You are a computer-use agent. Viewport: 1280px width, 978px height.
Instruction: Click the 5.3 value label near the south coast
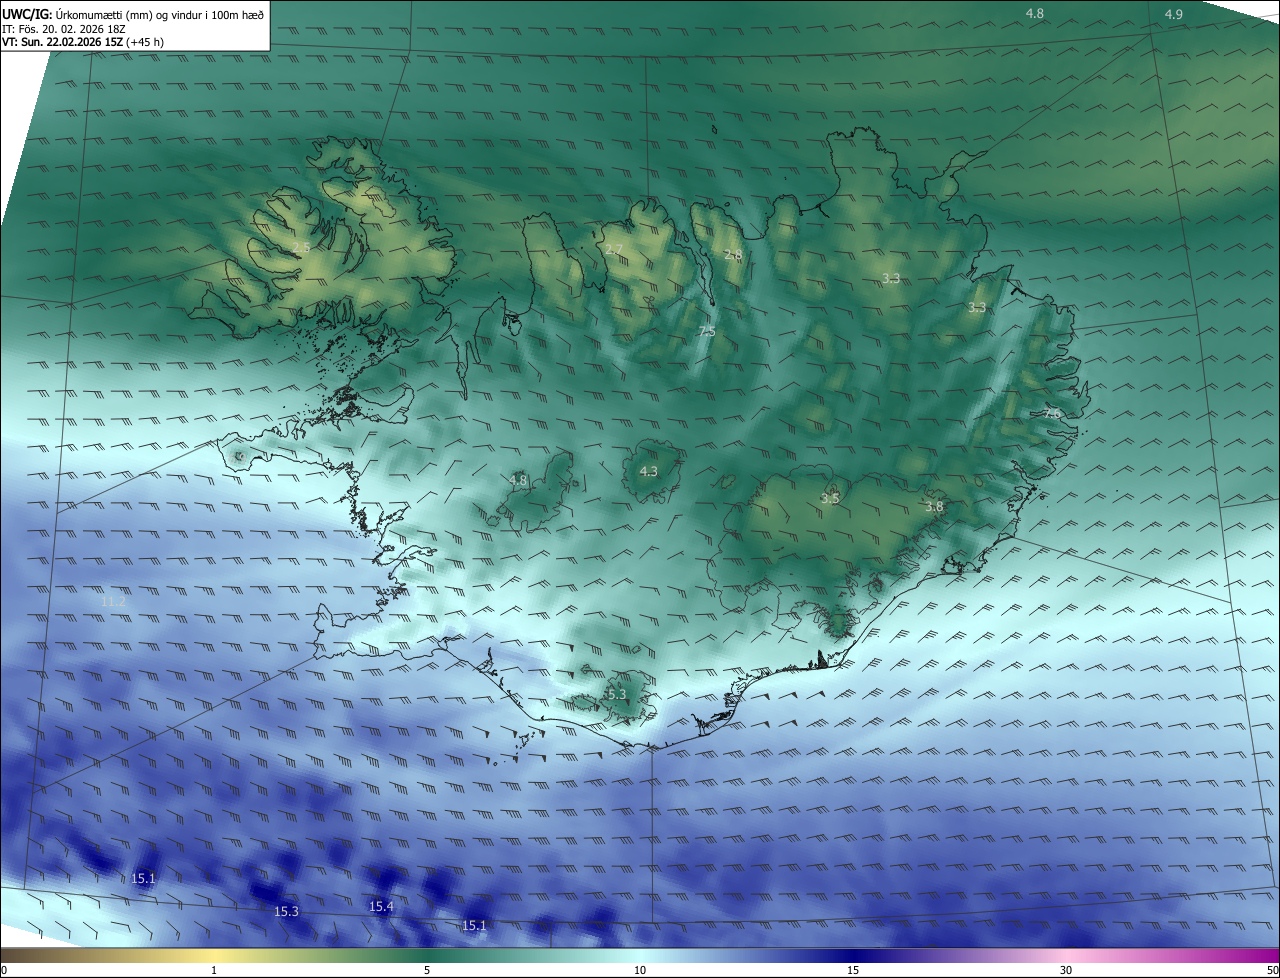[x=616, y=694]
